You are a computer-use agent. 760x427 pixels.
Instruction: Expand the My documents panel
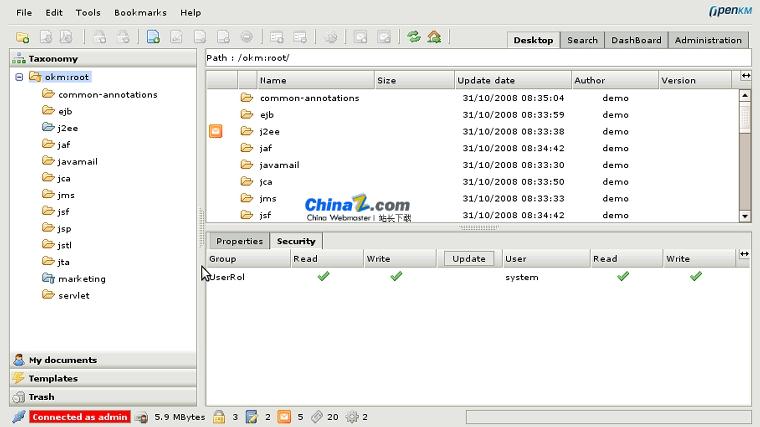[103, 360]
